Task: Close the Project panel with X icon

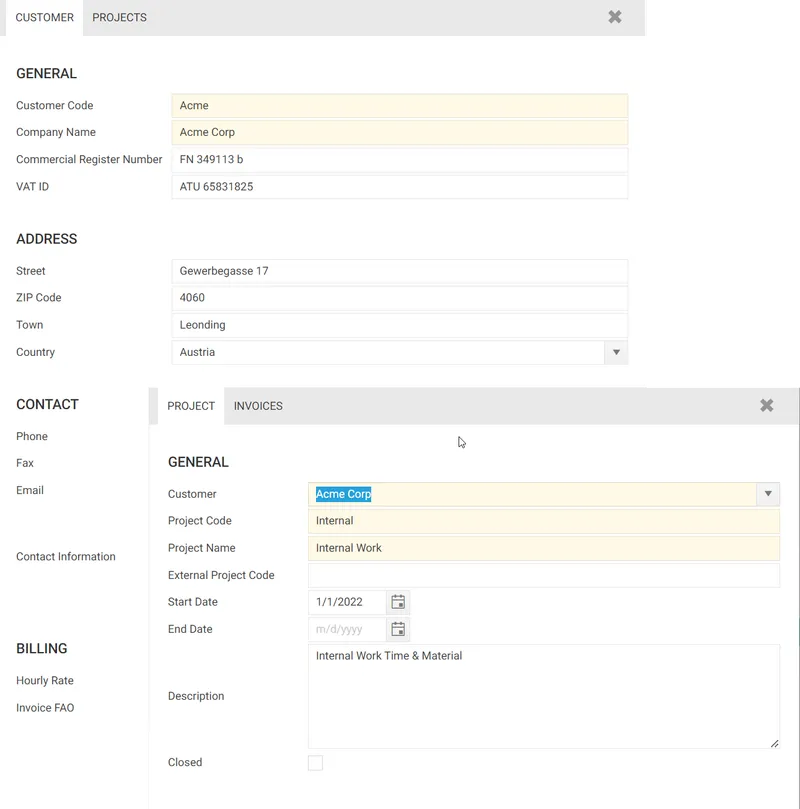Action: (767, 405)
